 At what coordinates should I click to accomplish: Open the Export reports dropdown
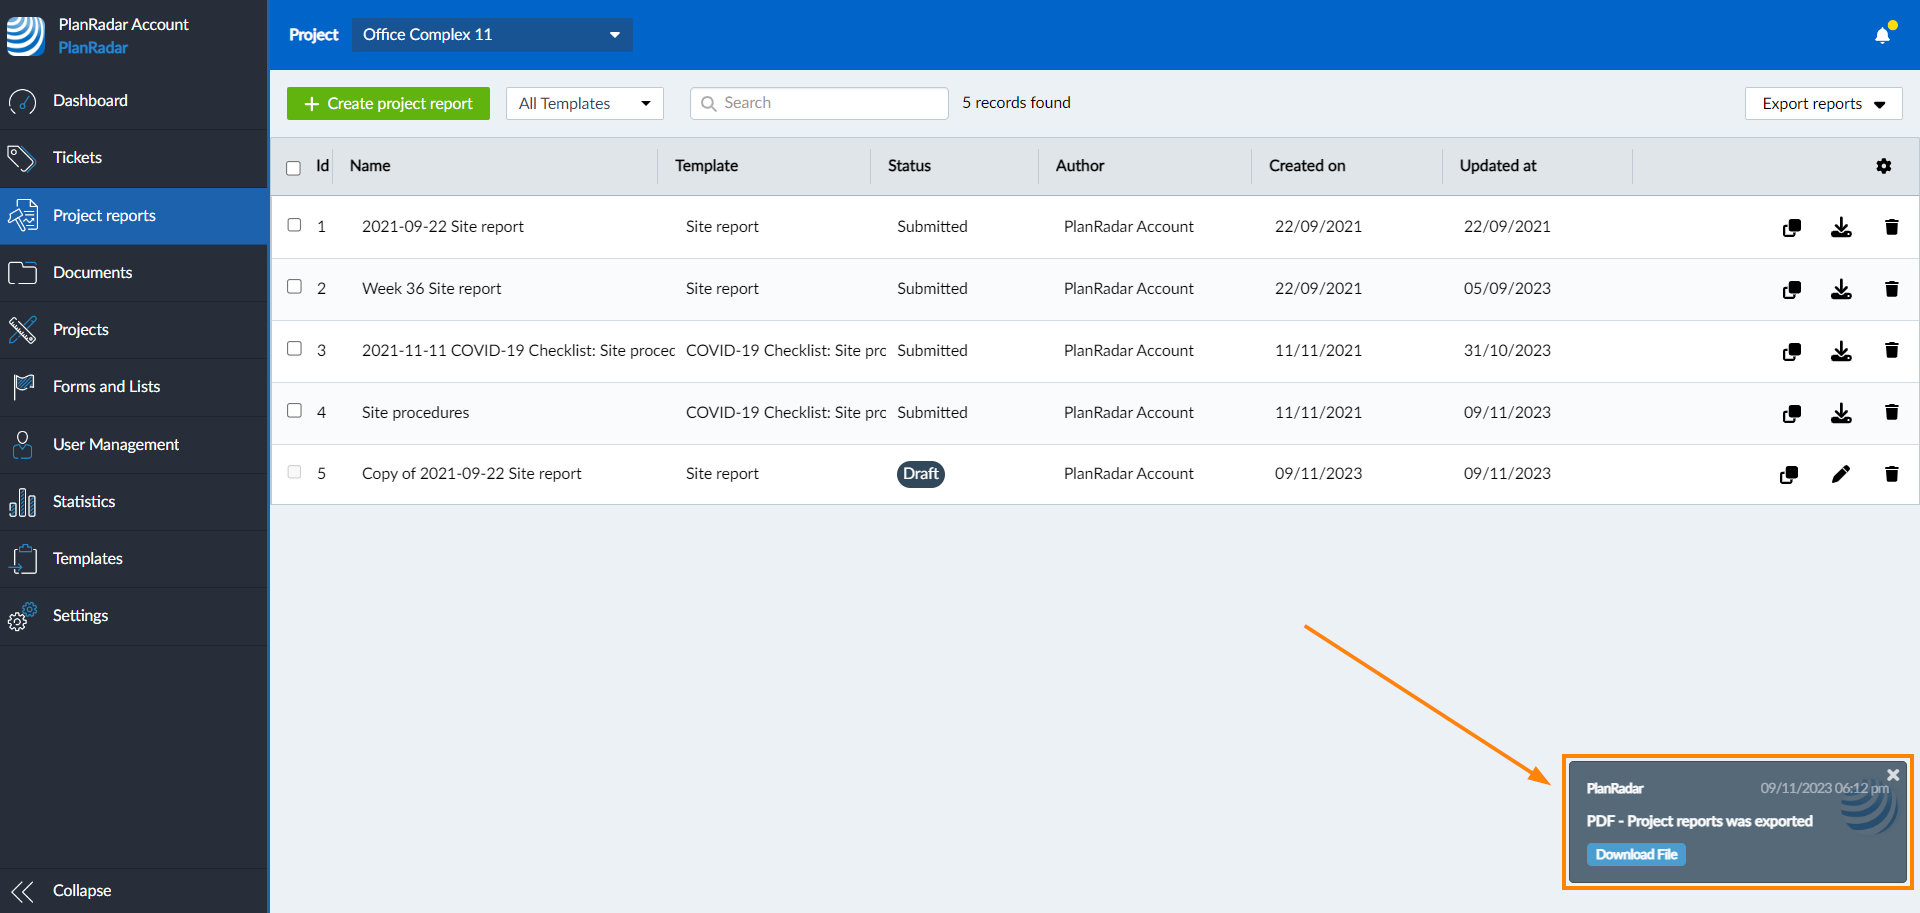pyautogui.click(x=1822, y=104)
